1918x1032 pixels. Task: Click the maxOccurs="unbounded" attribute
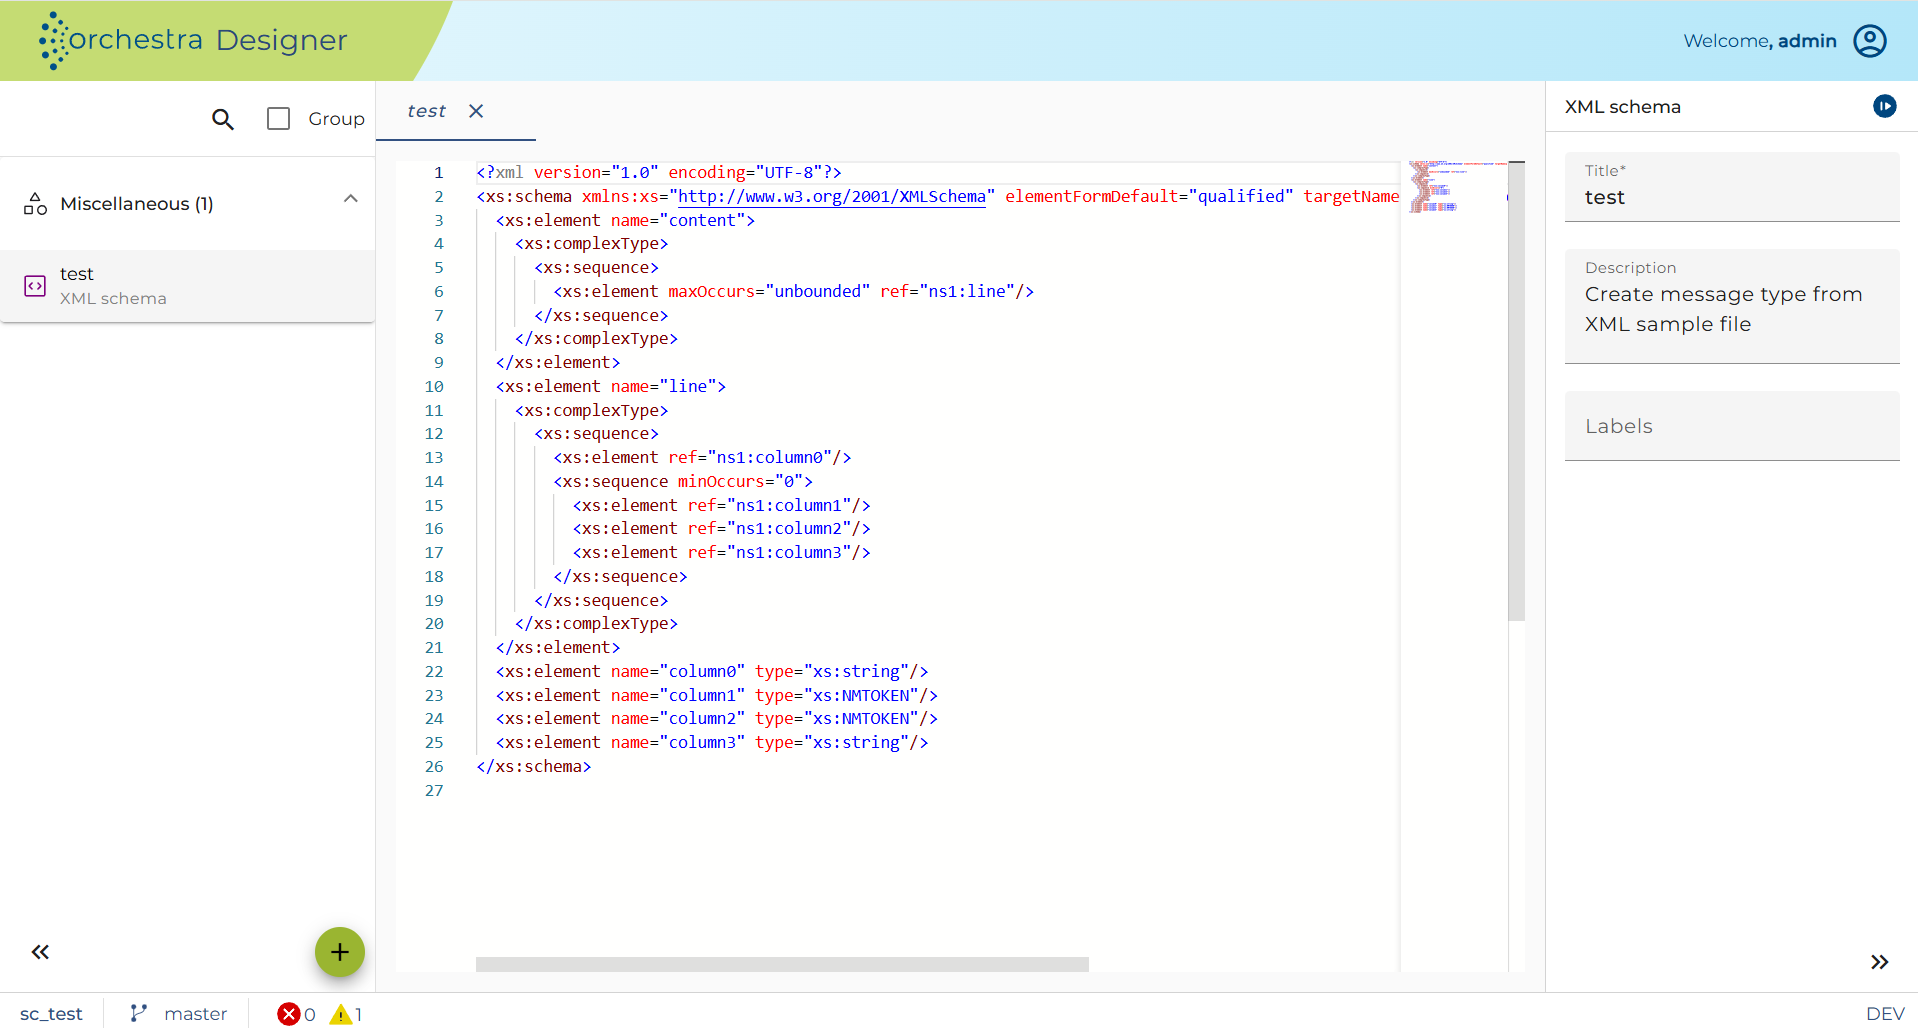(x=769, y=292)
